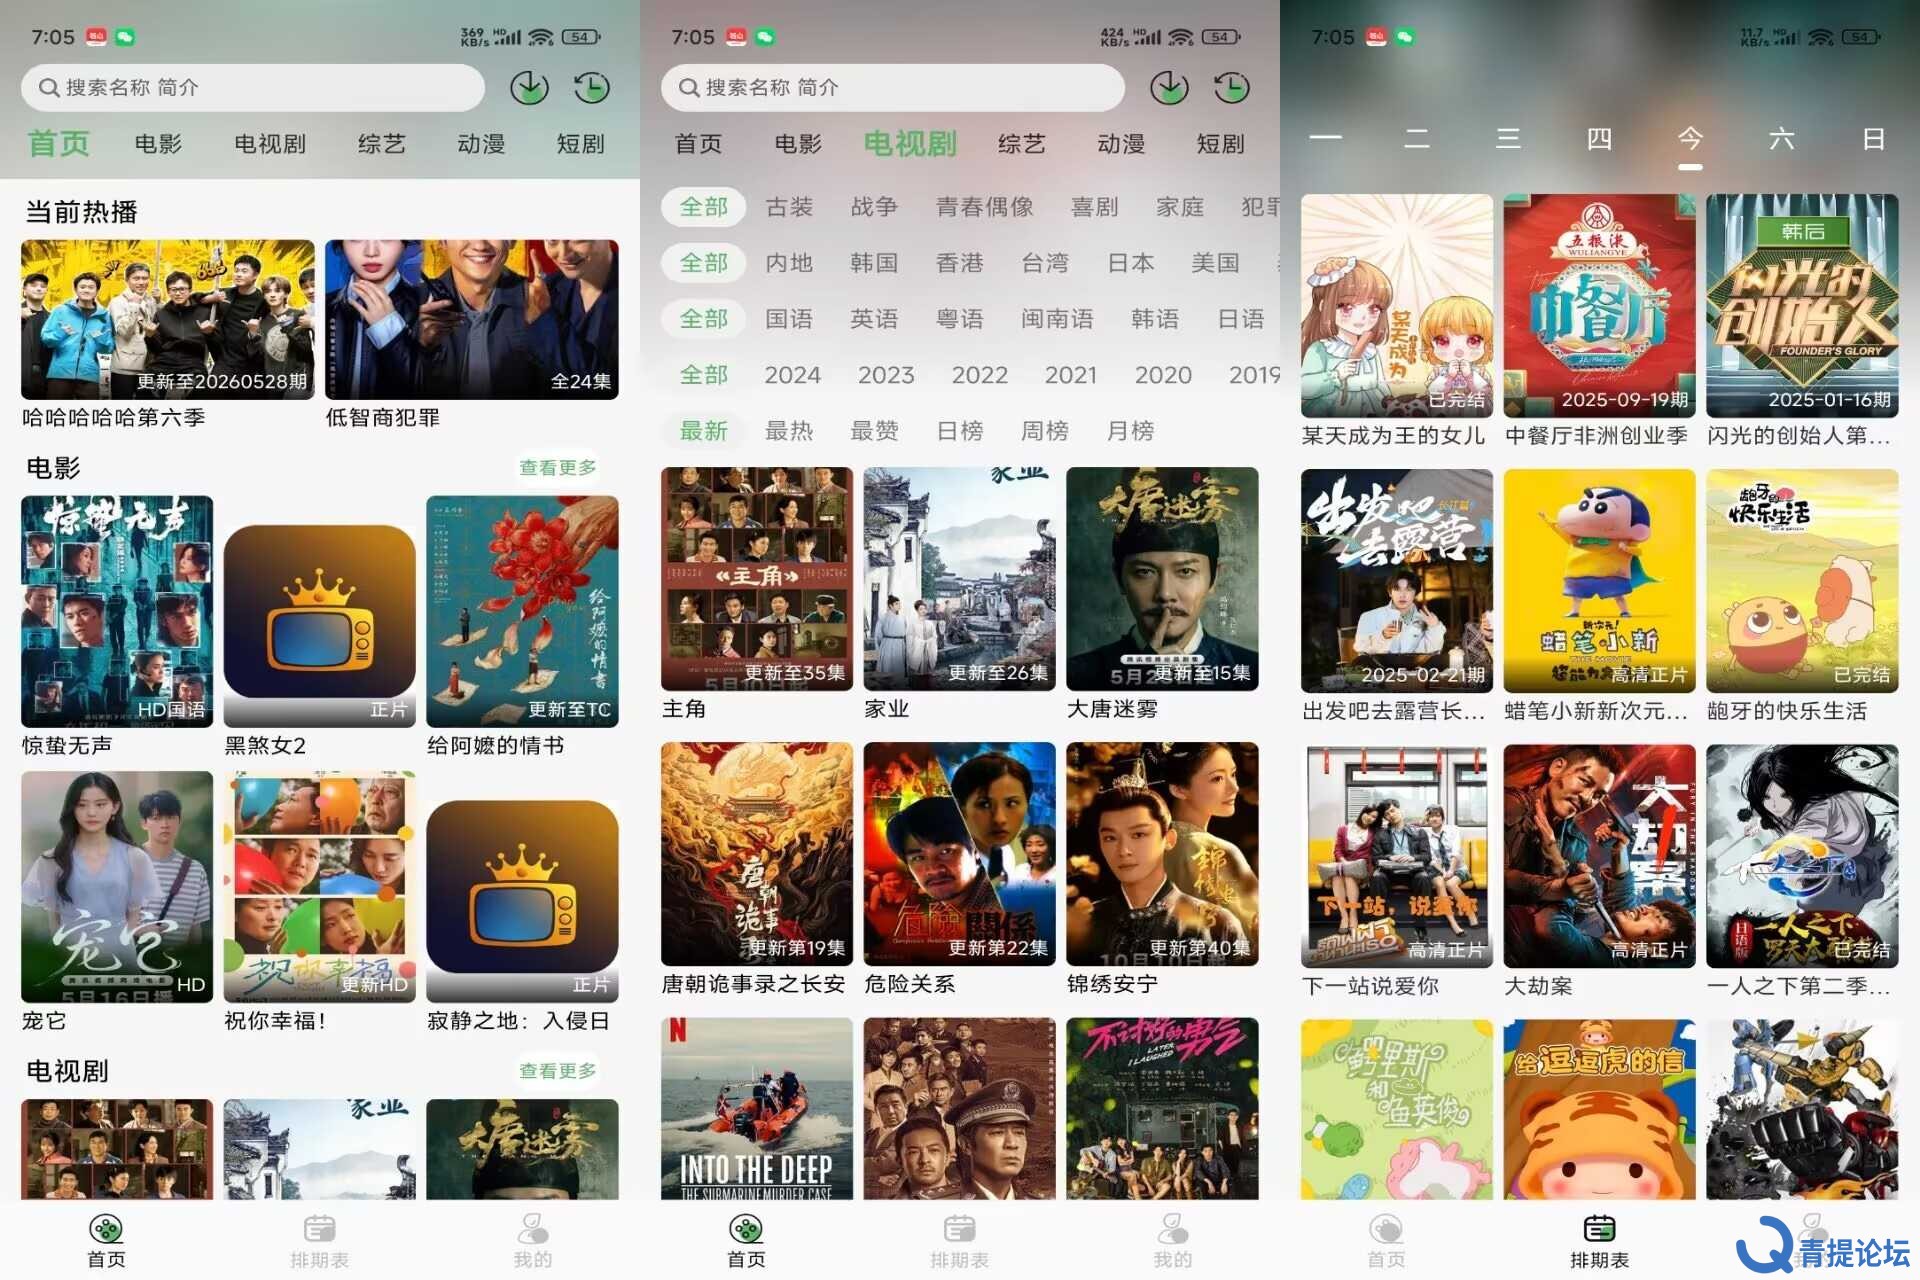Open 宠它 movie poster
The image size is (1920, 1280).
tap(117, 887)
